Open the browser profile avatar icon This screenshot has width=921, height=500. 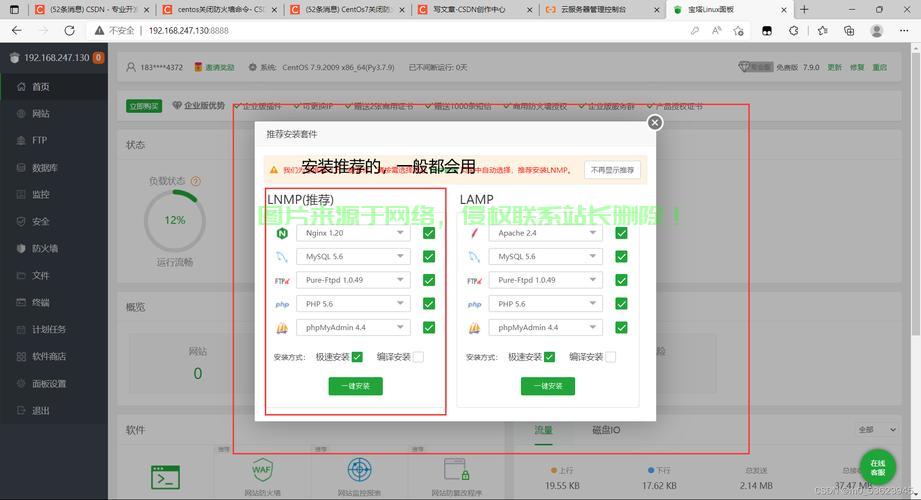coord(876,31)
